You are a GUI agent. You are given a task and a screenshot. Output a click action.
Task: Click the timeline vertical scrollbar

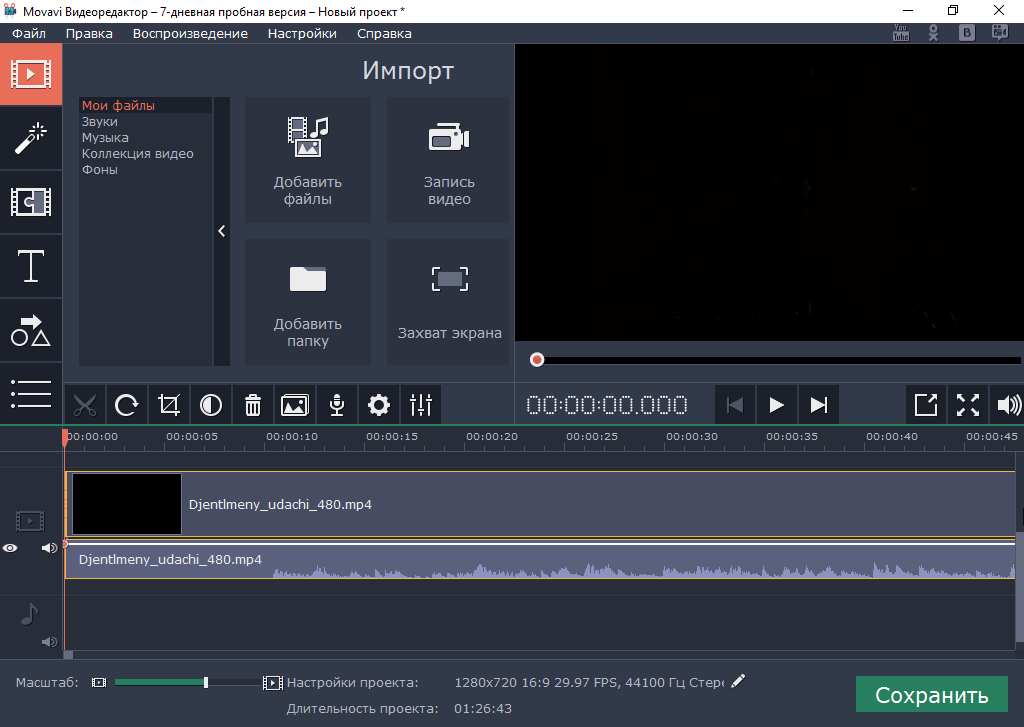(x=1019, y=587)
